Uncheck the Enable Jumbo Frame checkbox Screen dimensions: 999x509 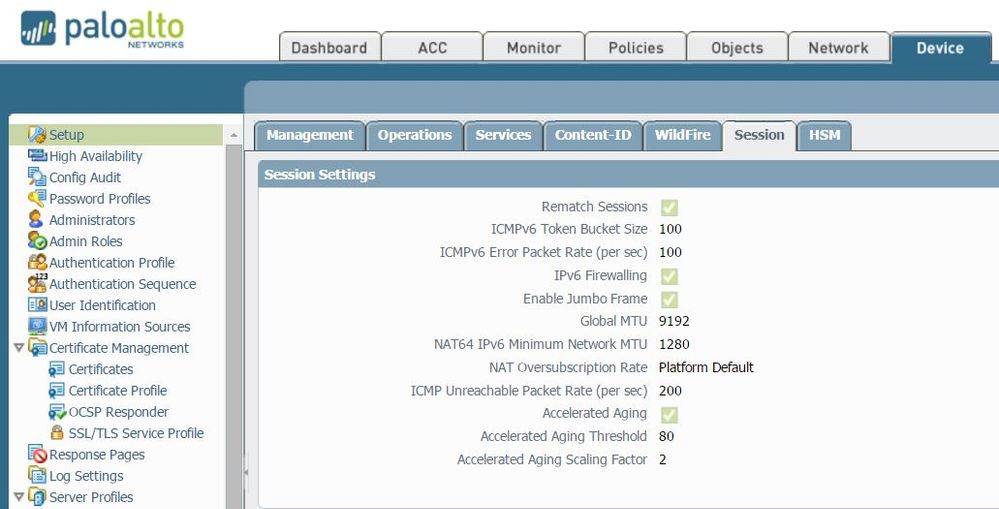(x=669, y=299)
